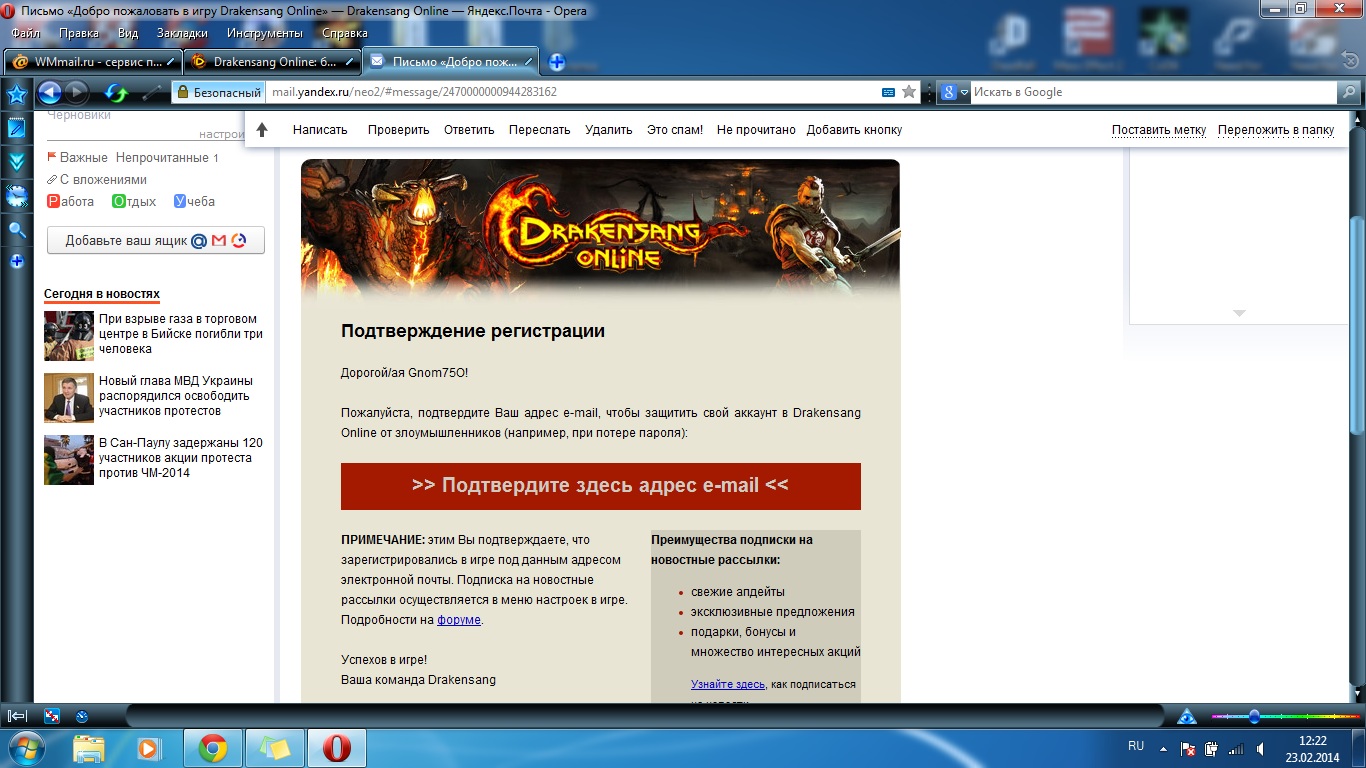The width and height of the screenshot is (1366, 768).
Task: Click the Добавьте ваш ящик button
Action: [156, 241]
